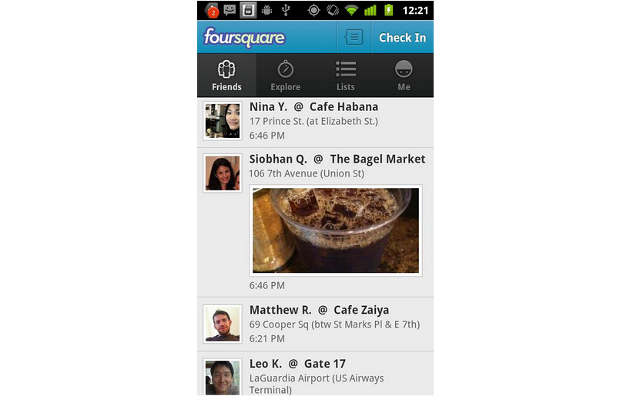
Task: Open Siobhan Q.'s avatar thumbnail
Action: click(x=223, y=173)
